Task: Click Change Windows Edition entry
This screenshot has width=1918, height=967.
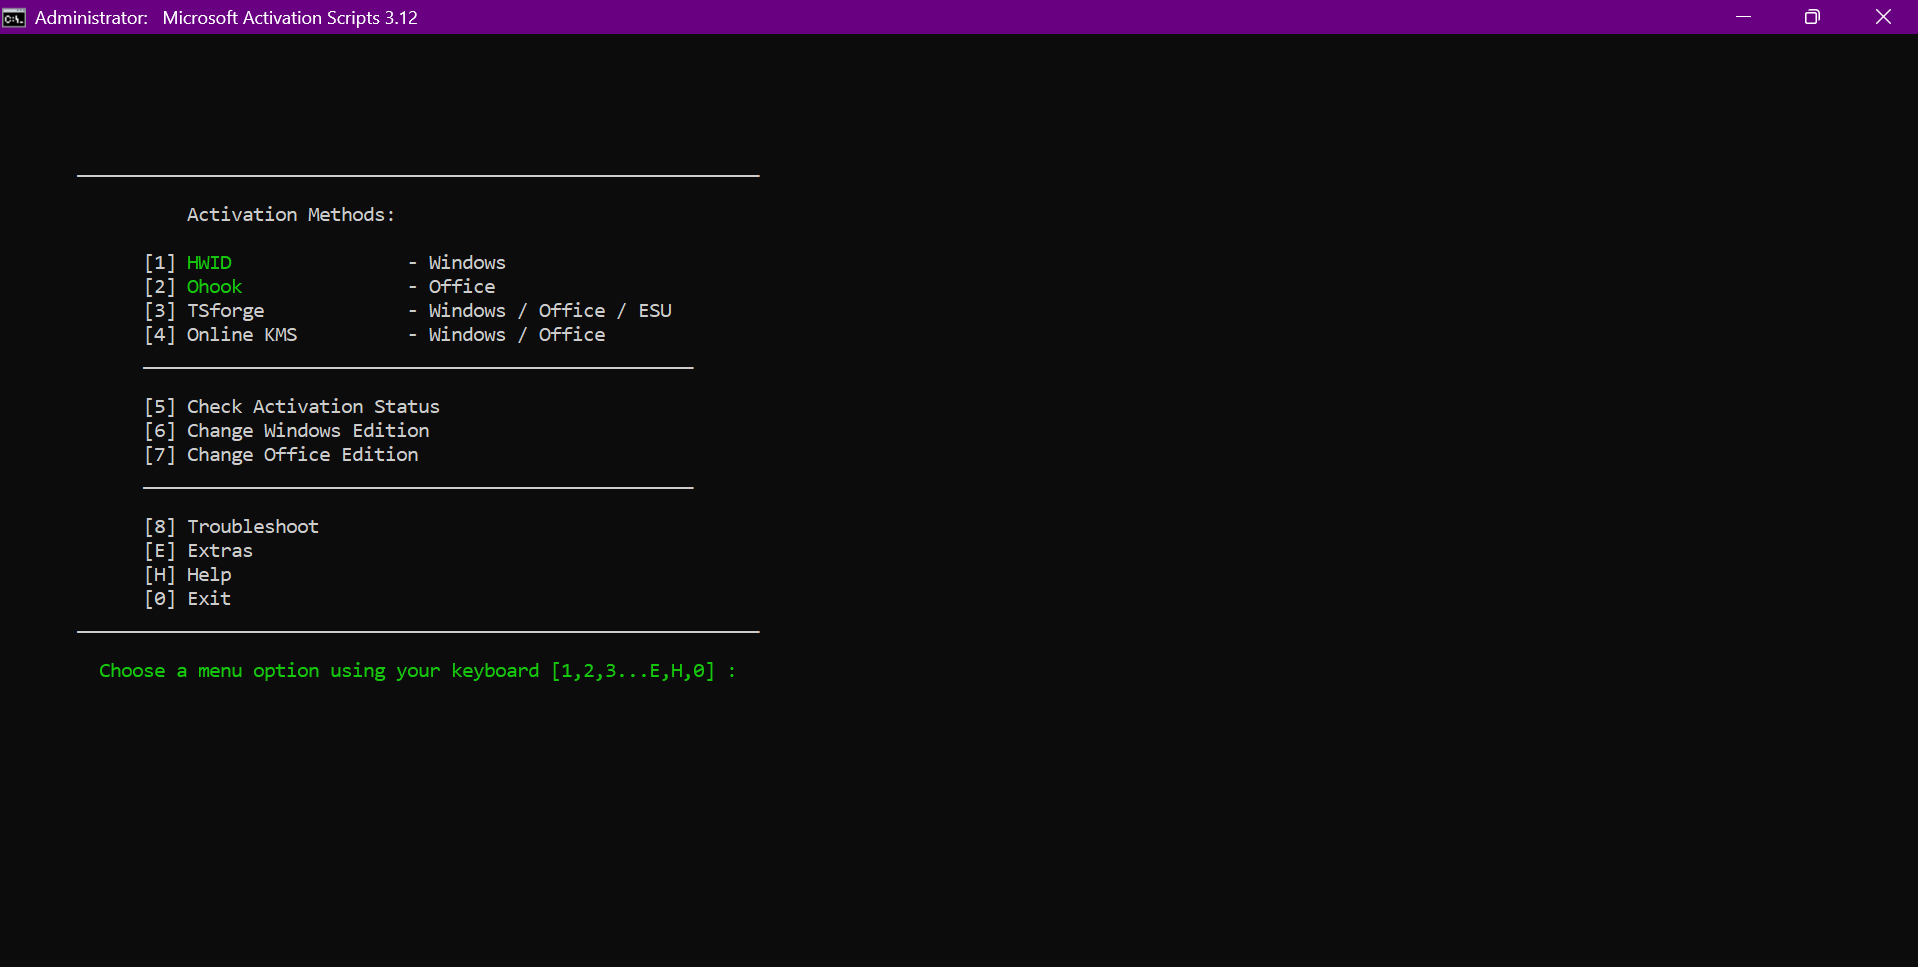Action: click(x=287, y=431)
